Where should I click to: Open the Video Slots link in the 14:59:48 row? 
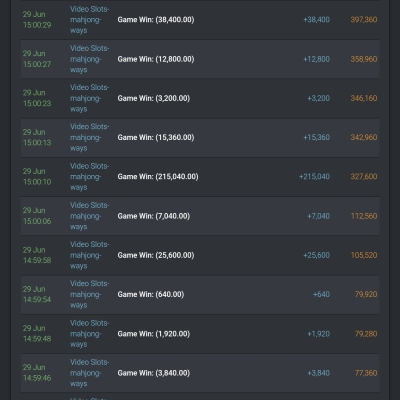[x=89, y=334]
